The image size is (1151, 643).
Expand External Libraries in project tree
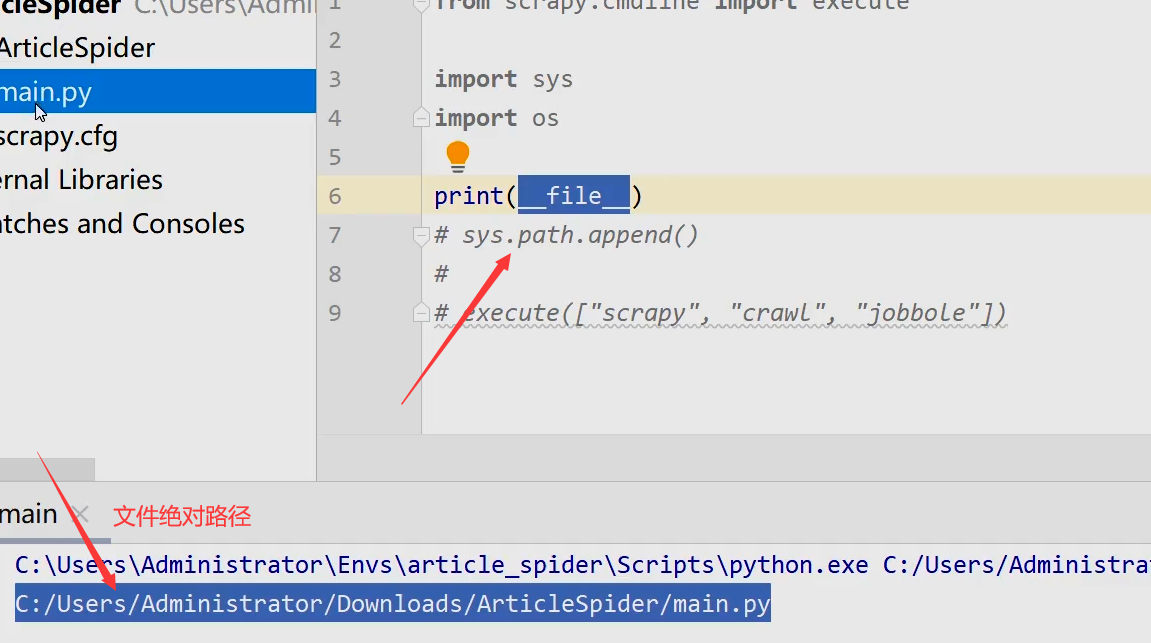point(80,180)
